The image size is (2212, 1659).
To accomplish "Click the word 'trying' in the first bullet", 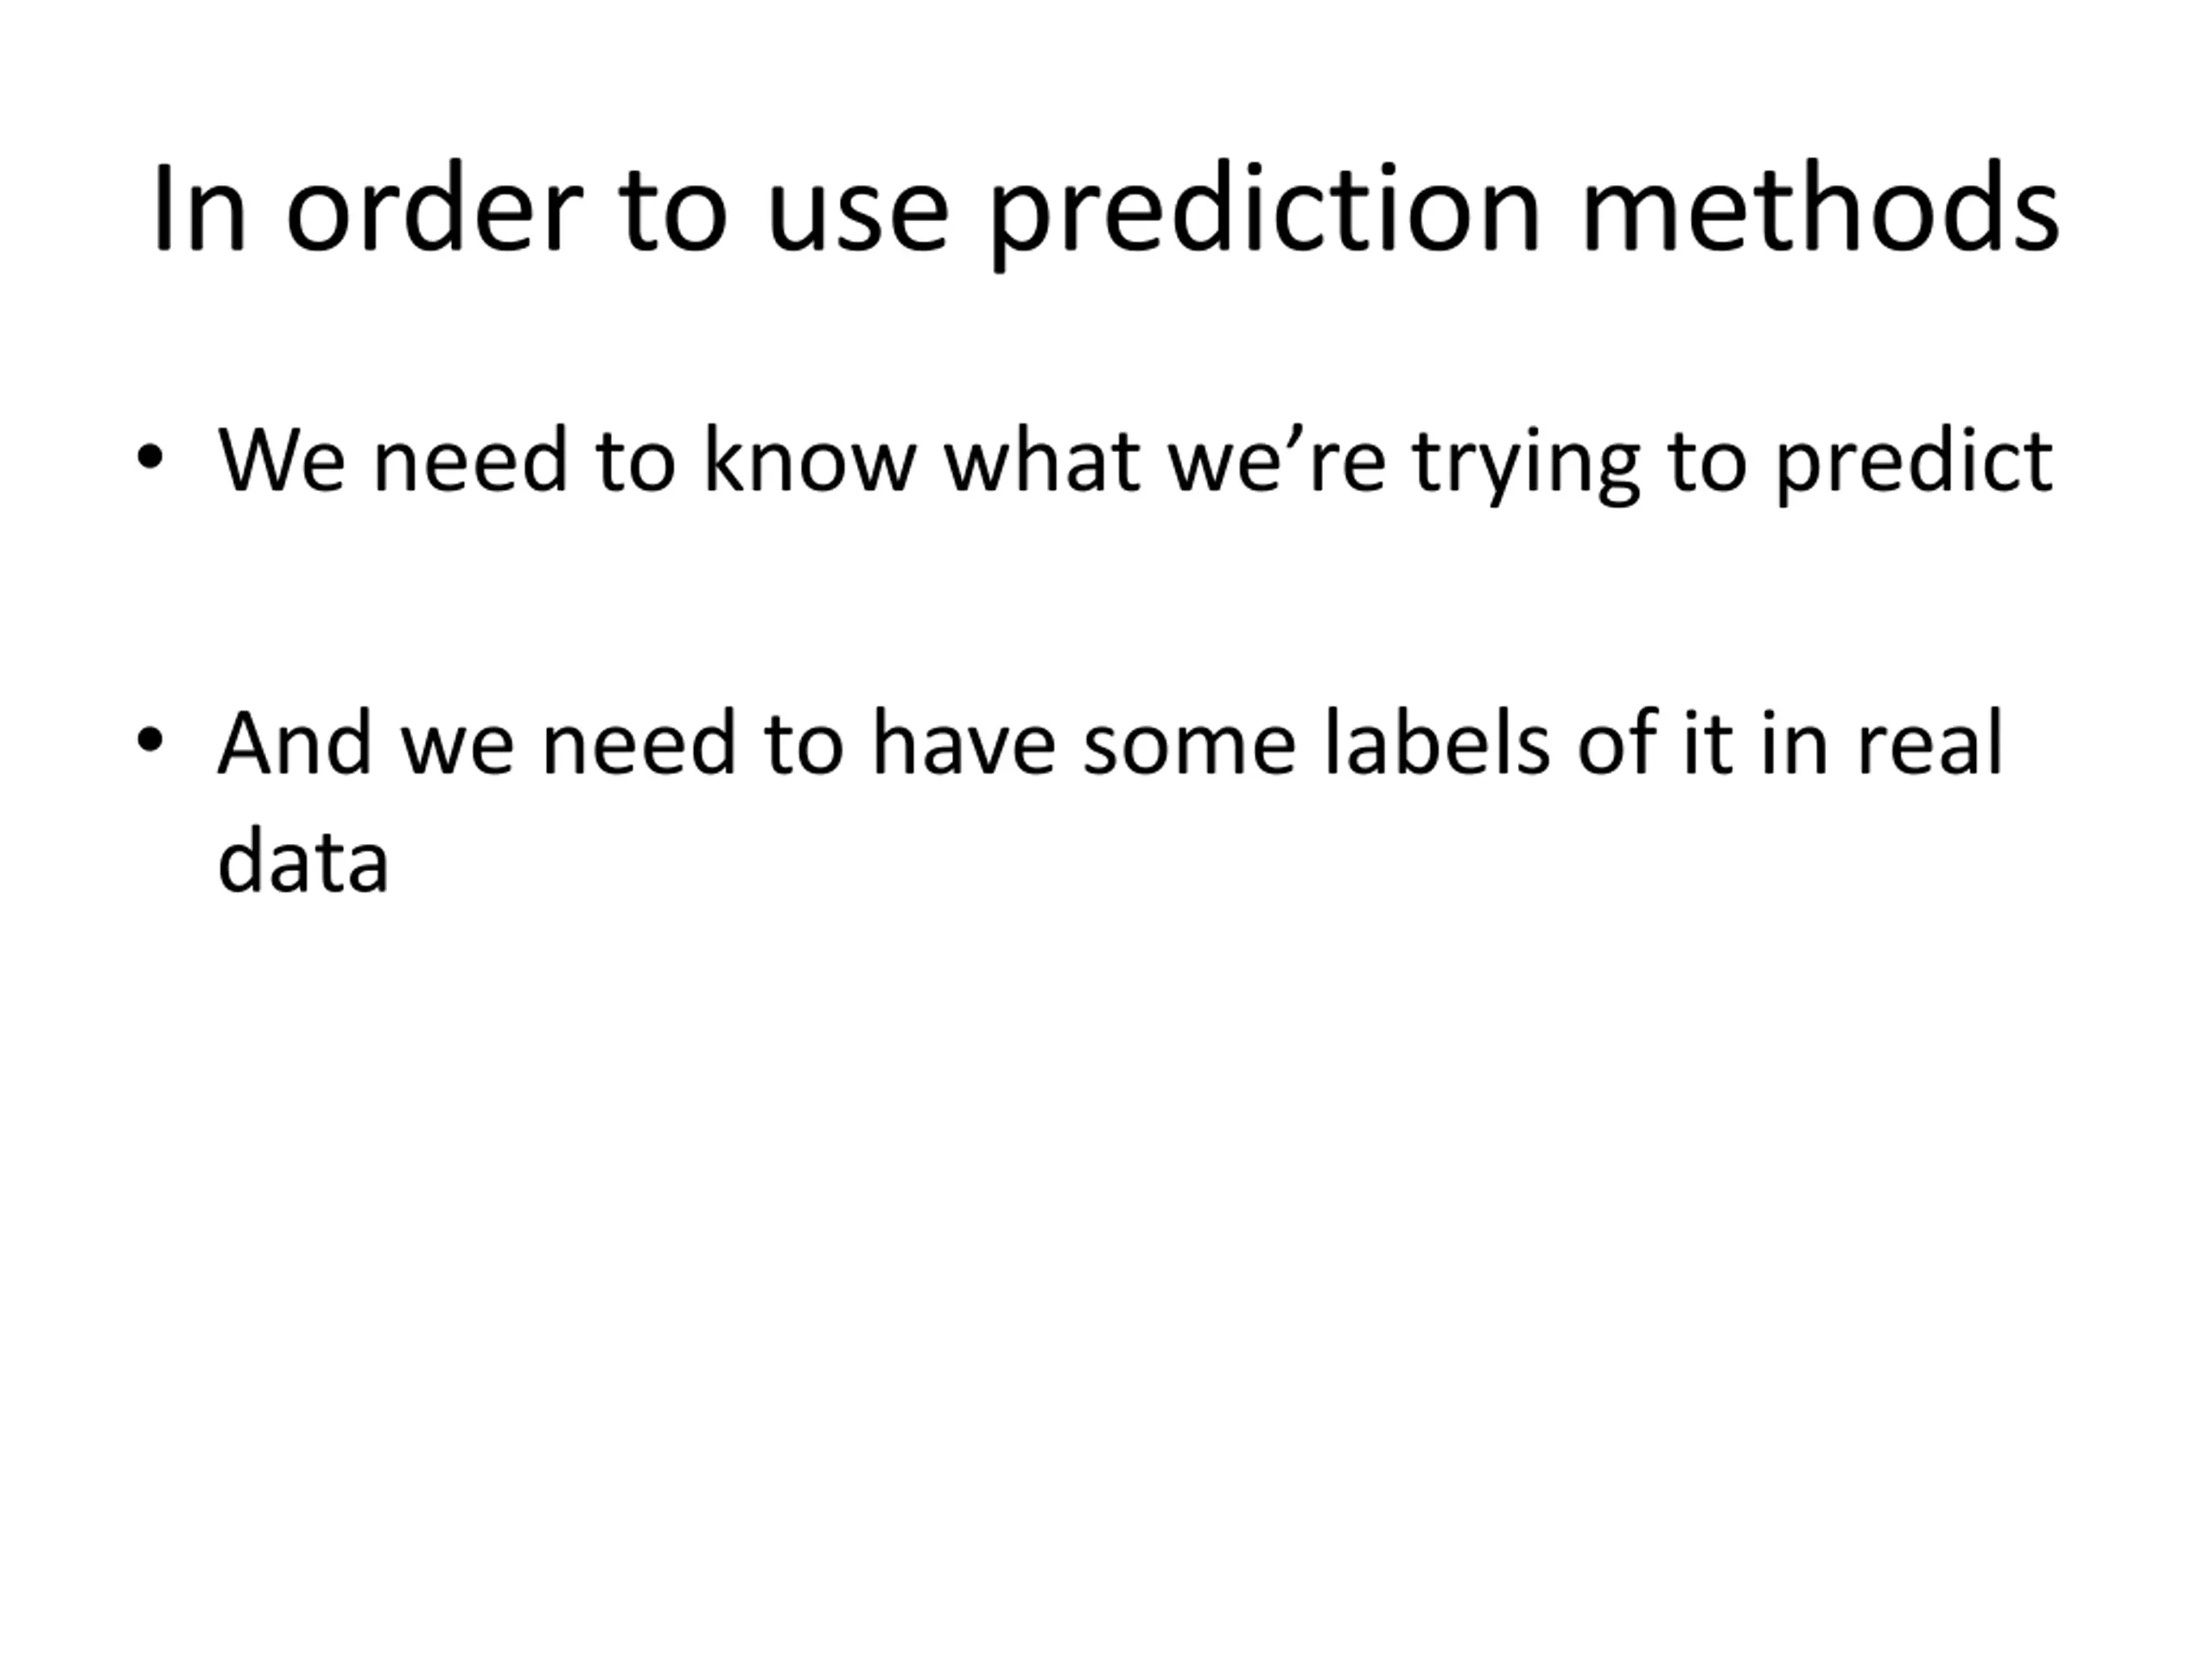I will click(1526, 465).
